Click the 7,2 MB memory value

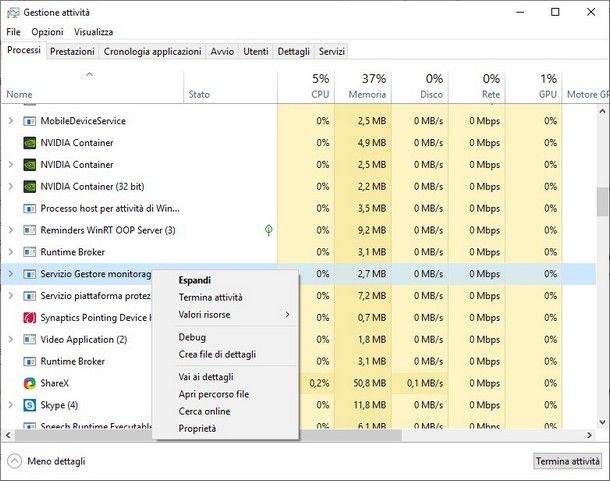click(x=372, y=296)
